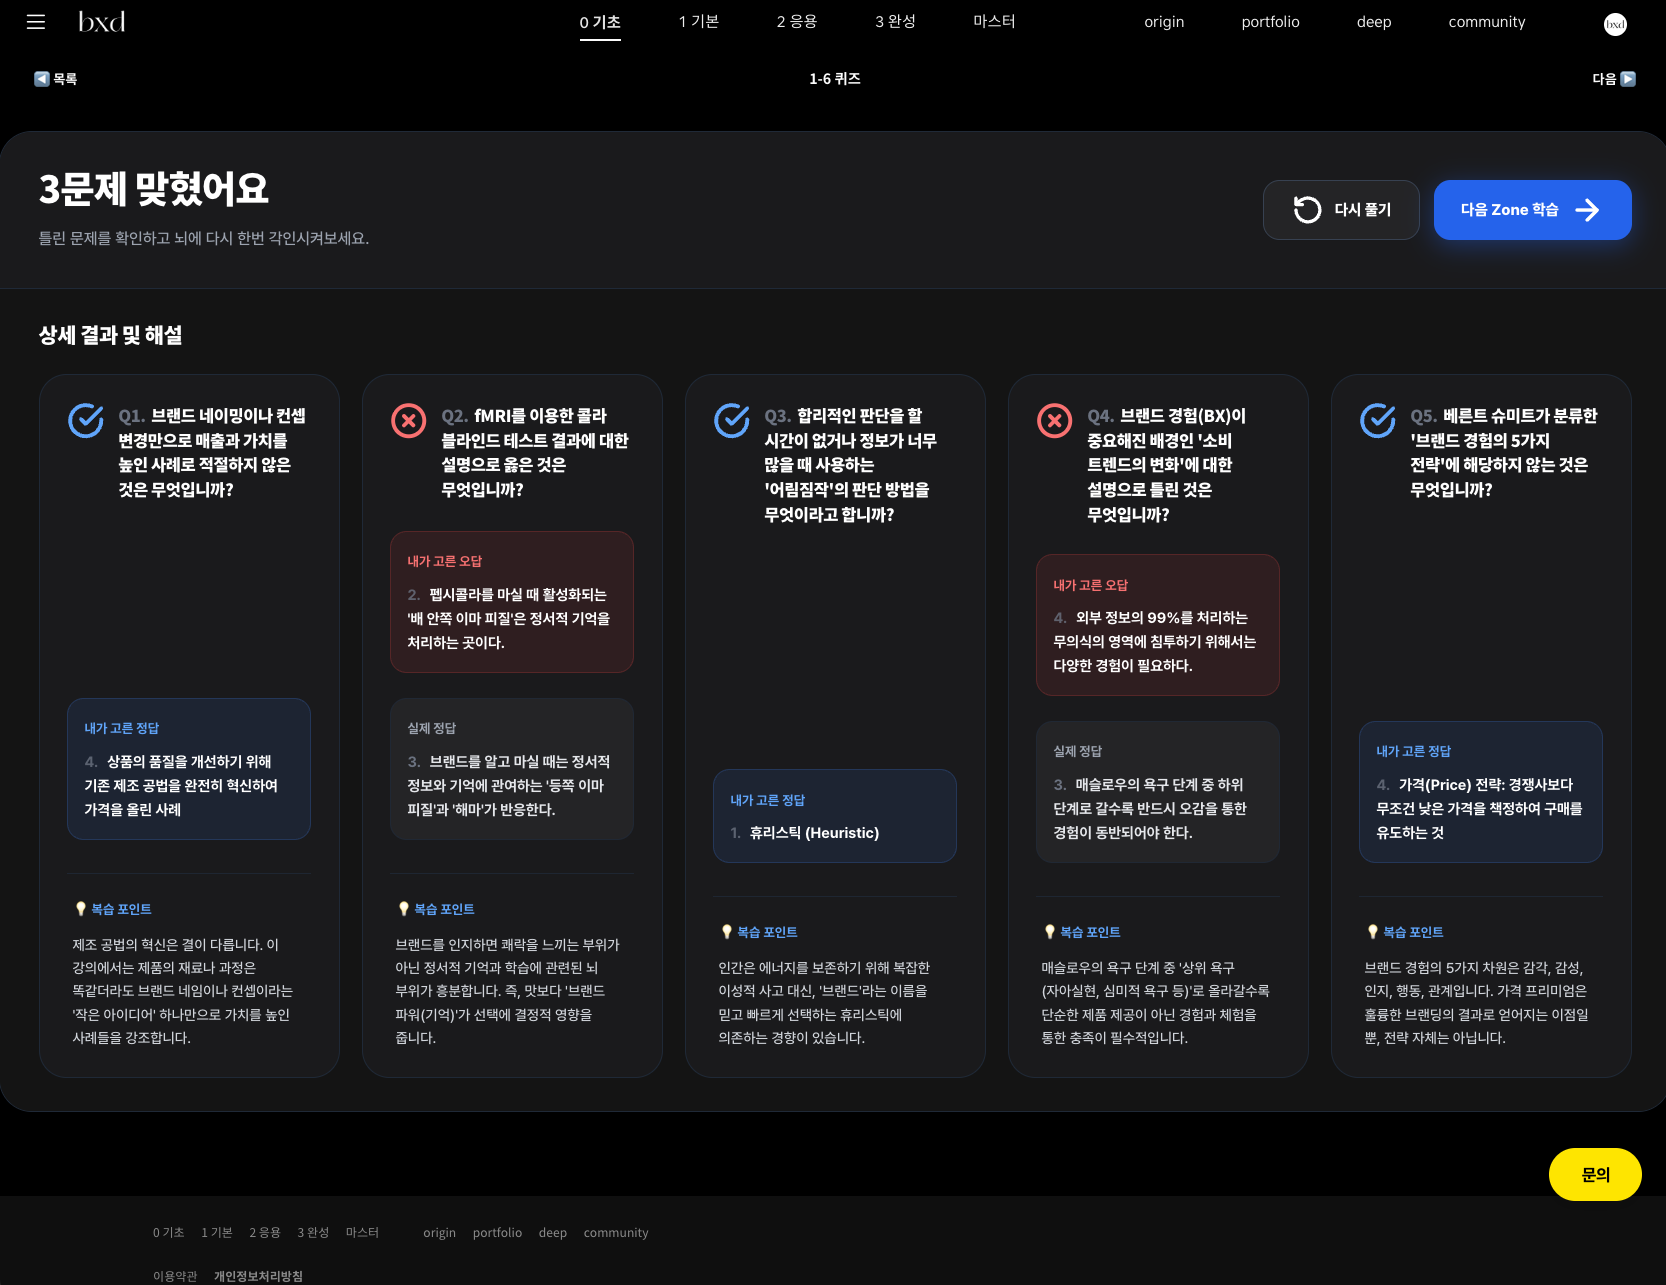The height and width of the screenshot is (1285, 1666).
Task: Click the 다시 풀기 button
Action: (x=1341, y=210)
